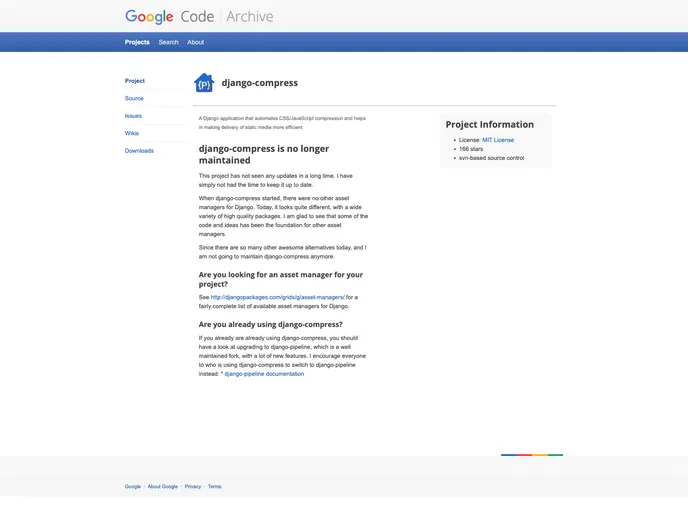Click Google link in footer
This screenshot has height=512, width=688.
[x=133, y=487]
